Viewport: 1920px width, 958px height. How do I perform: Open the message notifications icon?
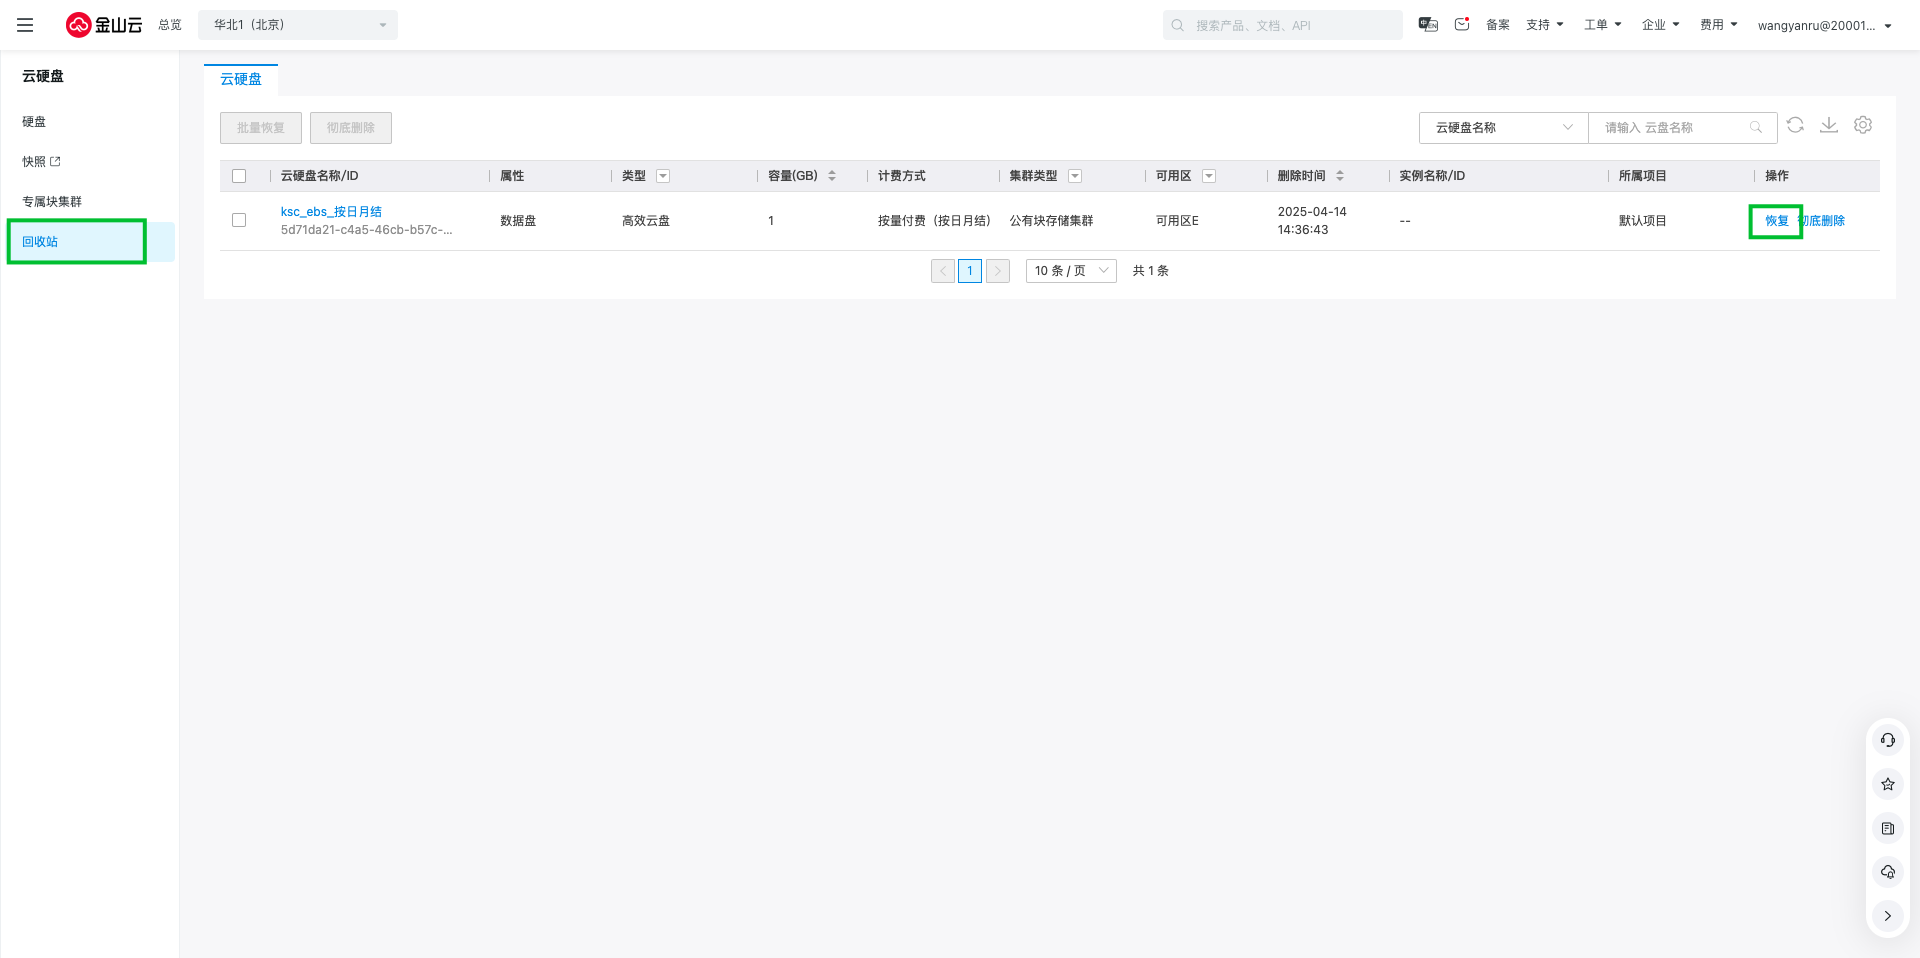click(1462, 25)
